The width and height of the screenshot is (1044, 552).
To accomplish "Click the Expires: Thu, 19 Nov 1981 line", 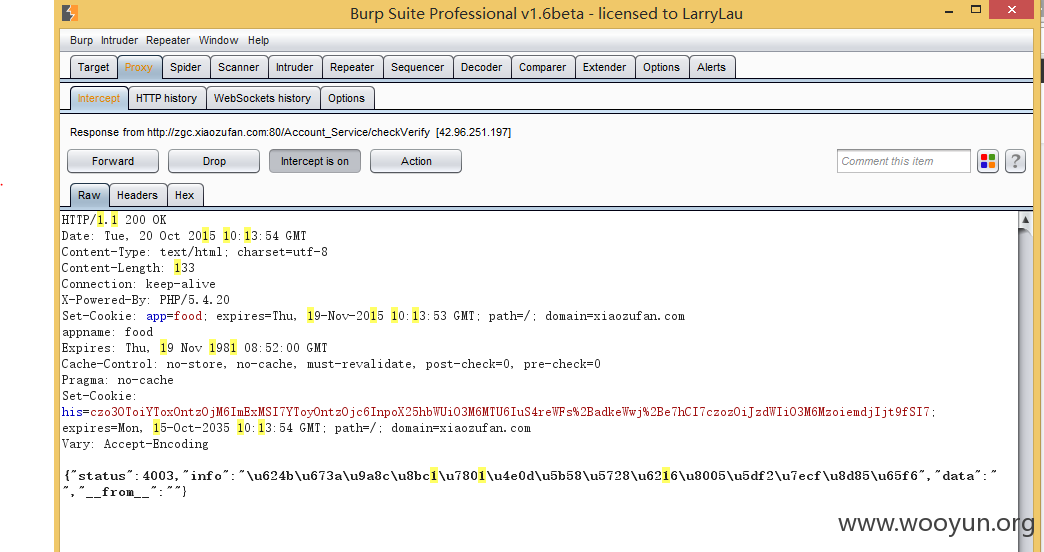I will coord(194,348).
